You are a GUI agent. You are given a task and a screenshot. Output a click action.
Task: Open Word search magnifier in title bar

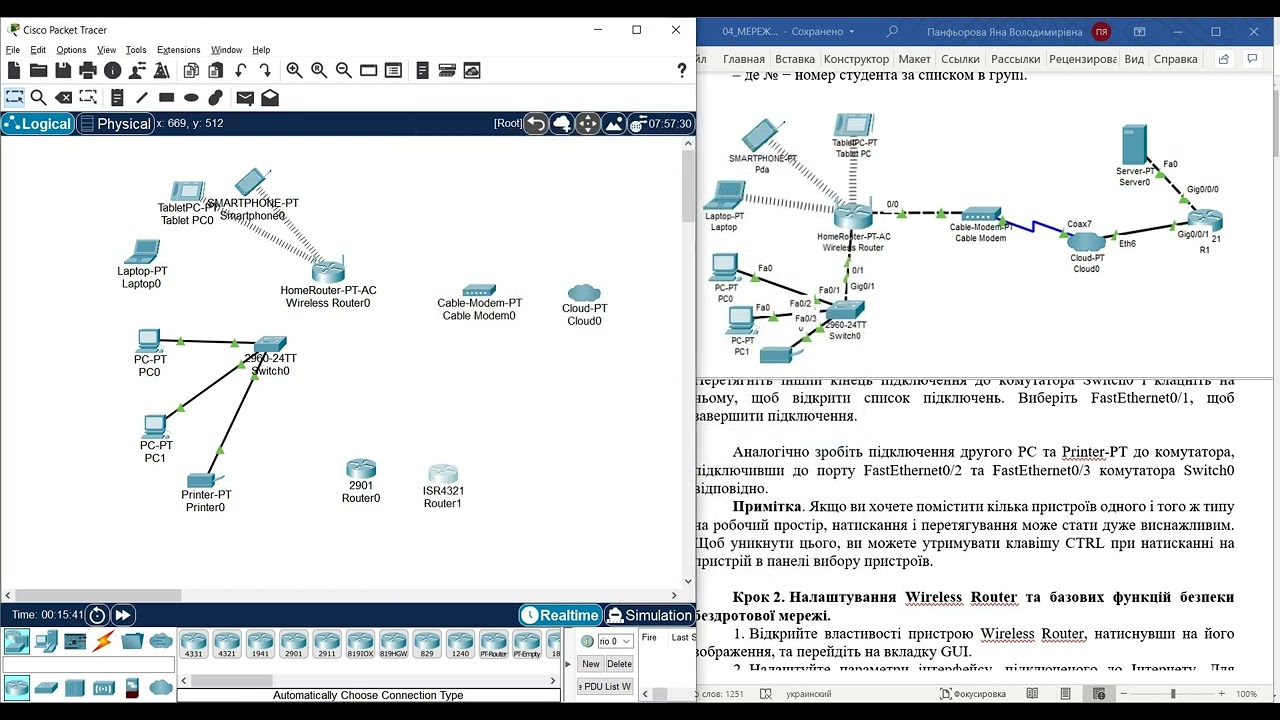(x=893, y=32)
